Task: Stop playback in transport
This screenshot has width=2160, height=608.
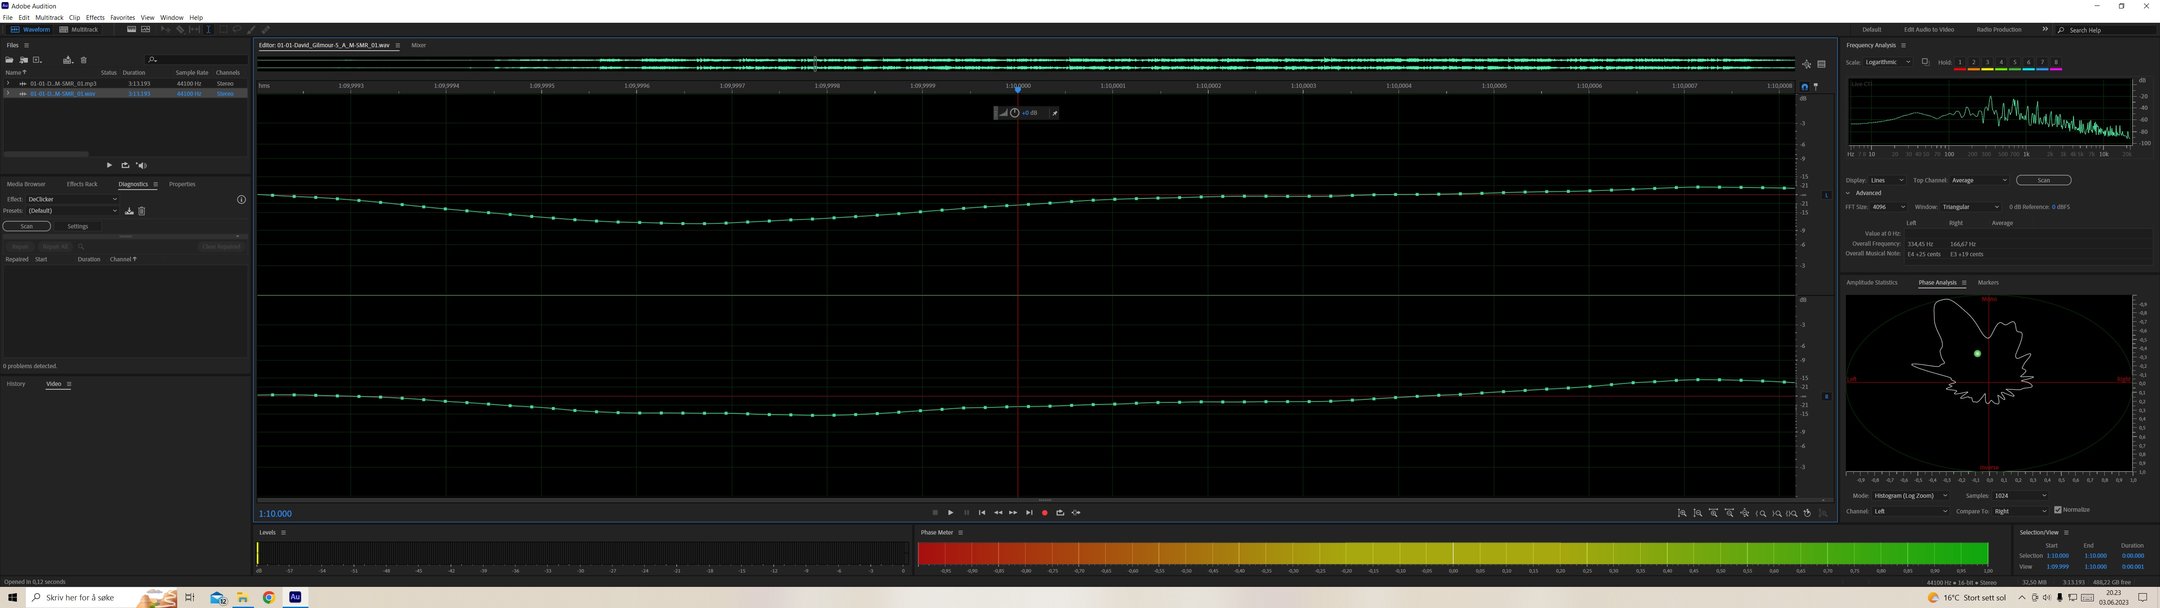Action: pos(935,513)
